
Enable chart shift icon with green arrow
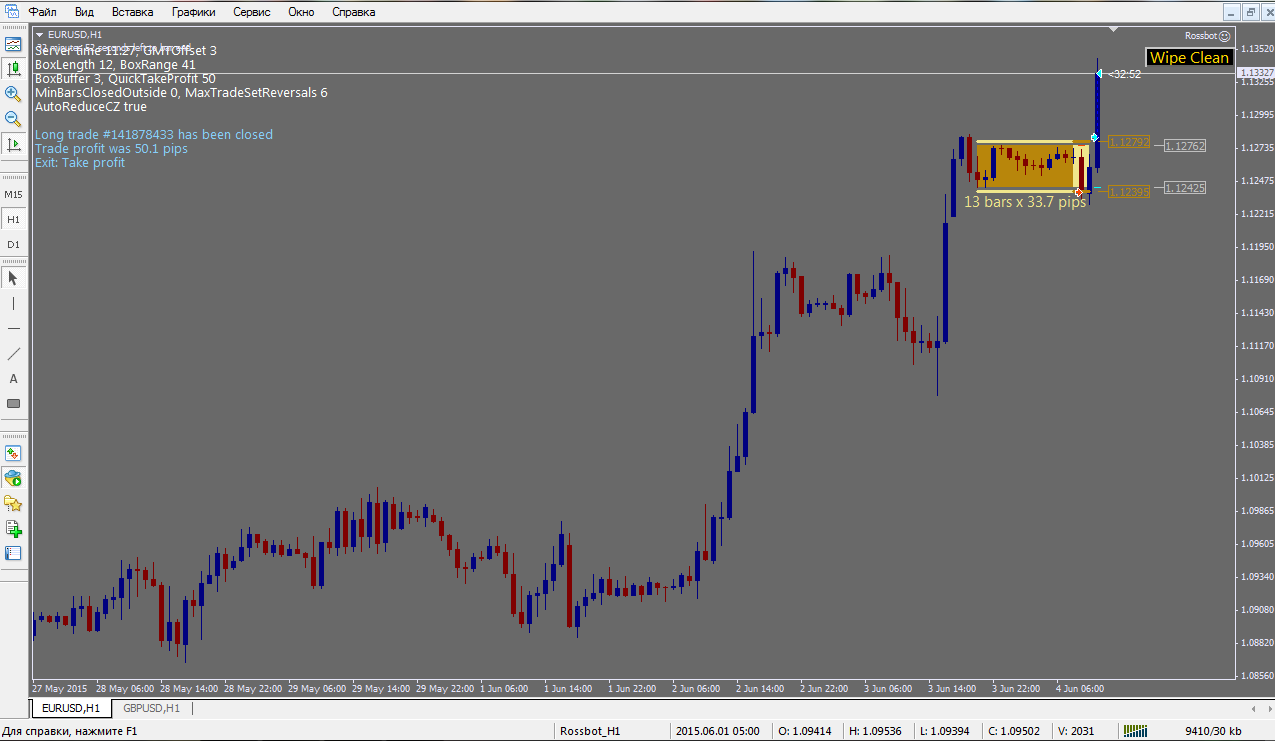[13, 144]
